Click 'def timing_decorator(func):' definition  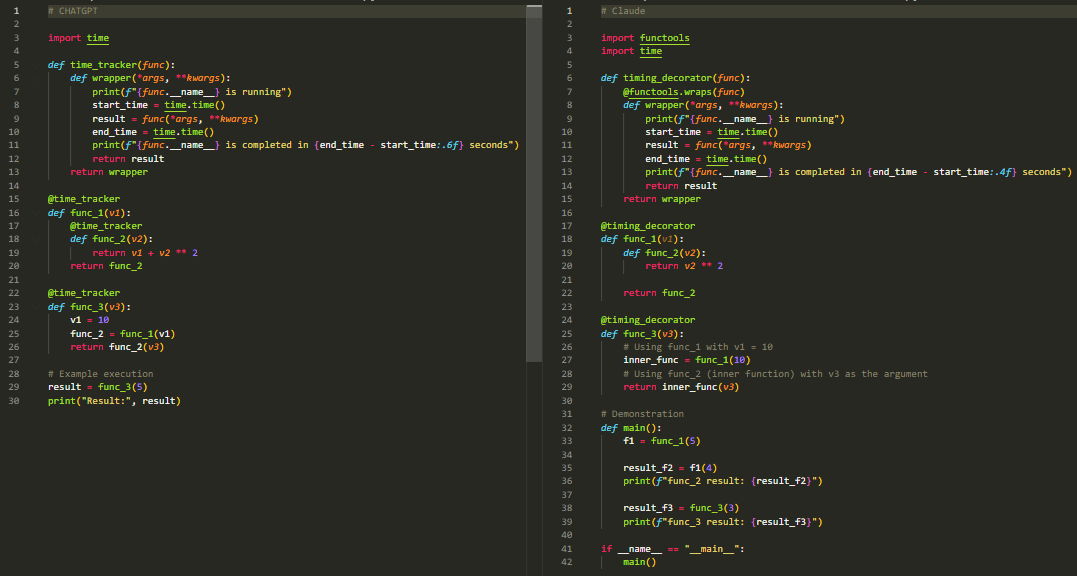[x=675, y=78]
